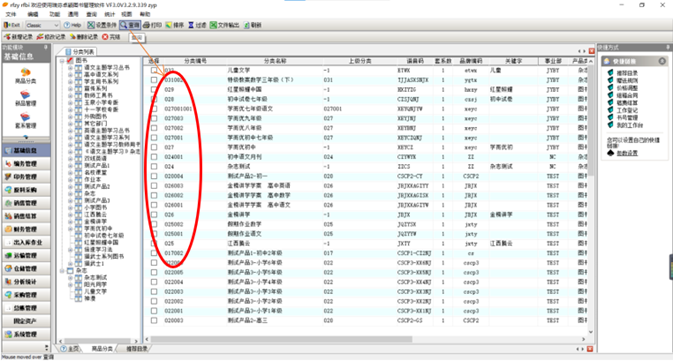Click the 过滤 filter icon
This screenshot has width=673, height=361.
click(197, 25)
